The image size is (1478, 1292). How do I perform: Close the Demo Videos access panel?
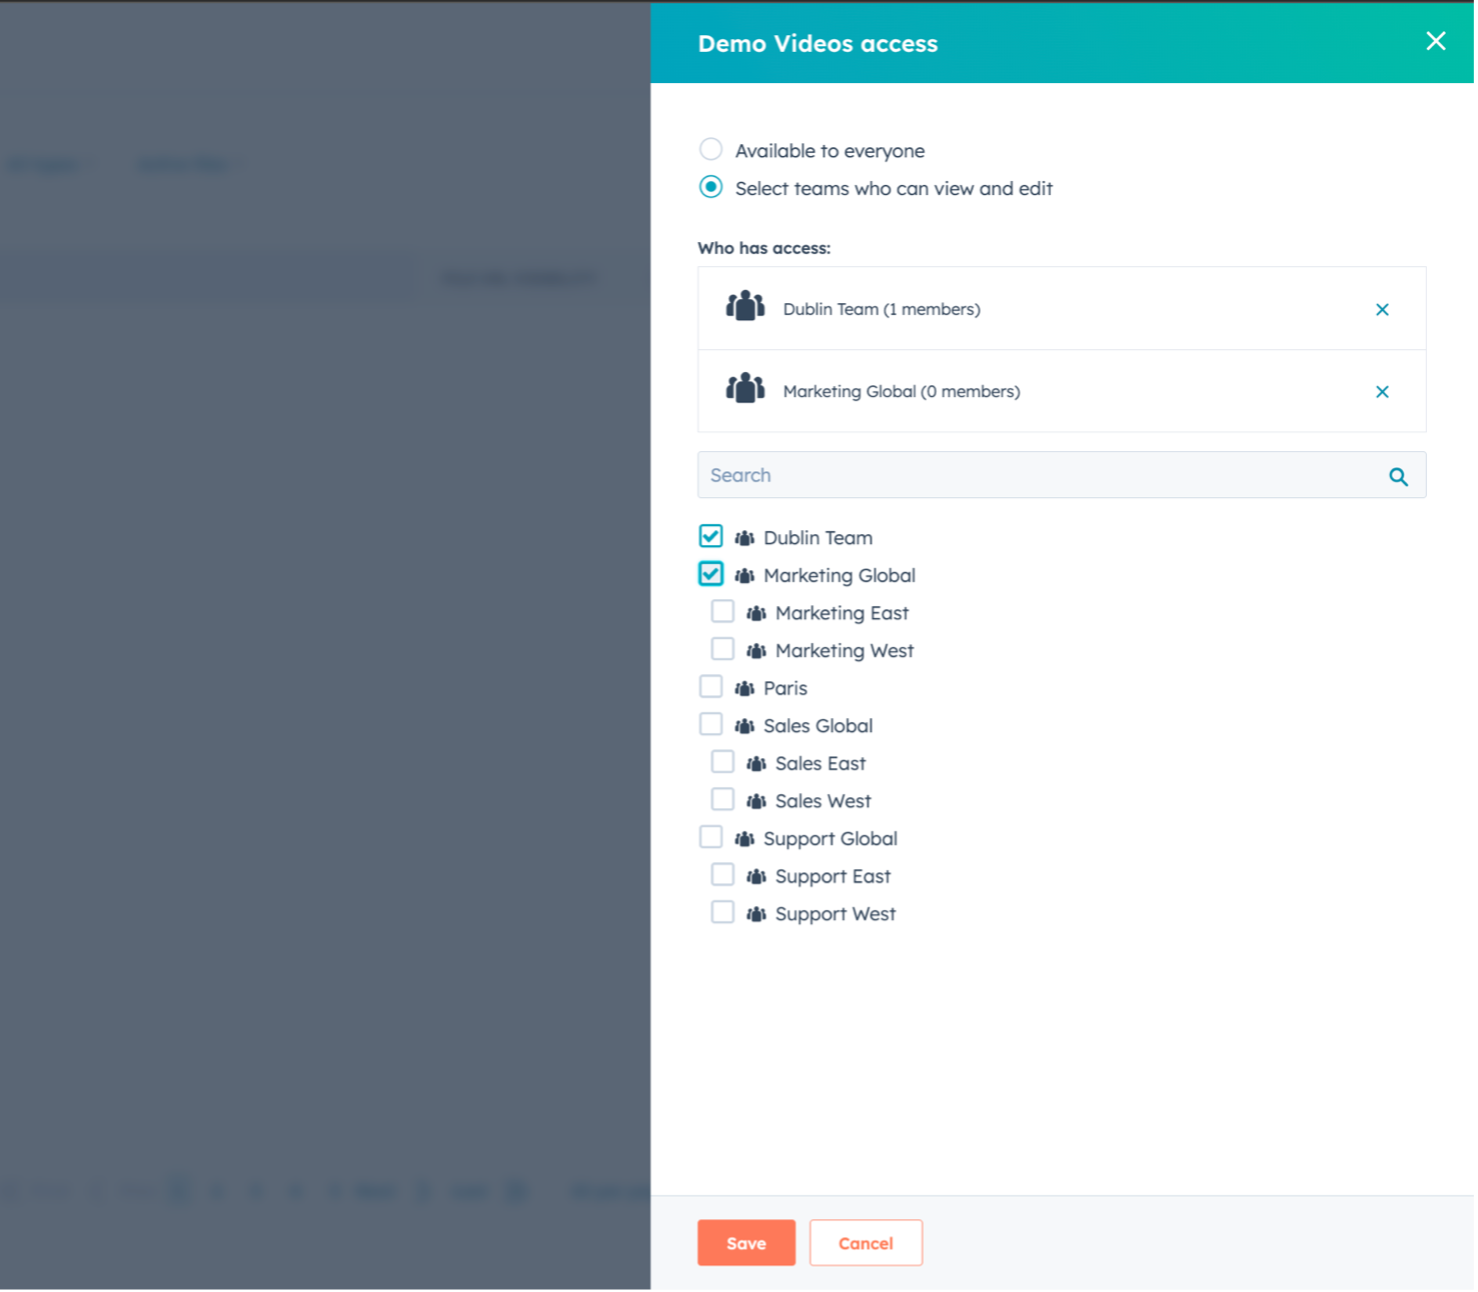1438,41
